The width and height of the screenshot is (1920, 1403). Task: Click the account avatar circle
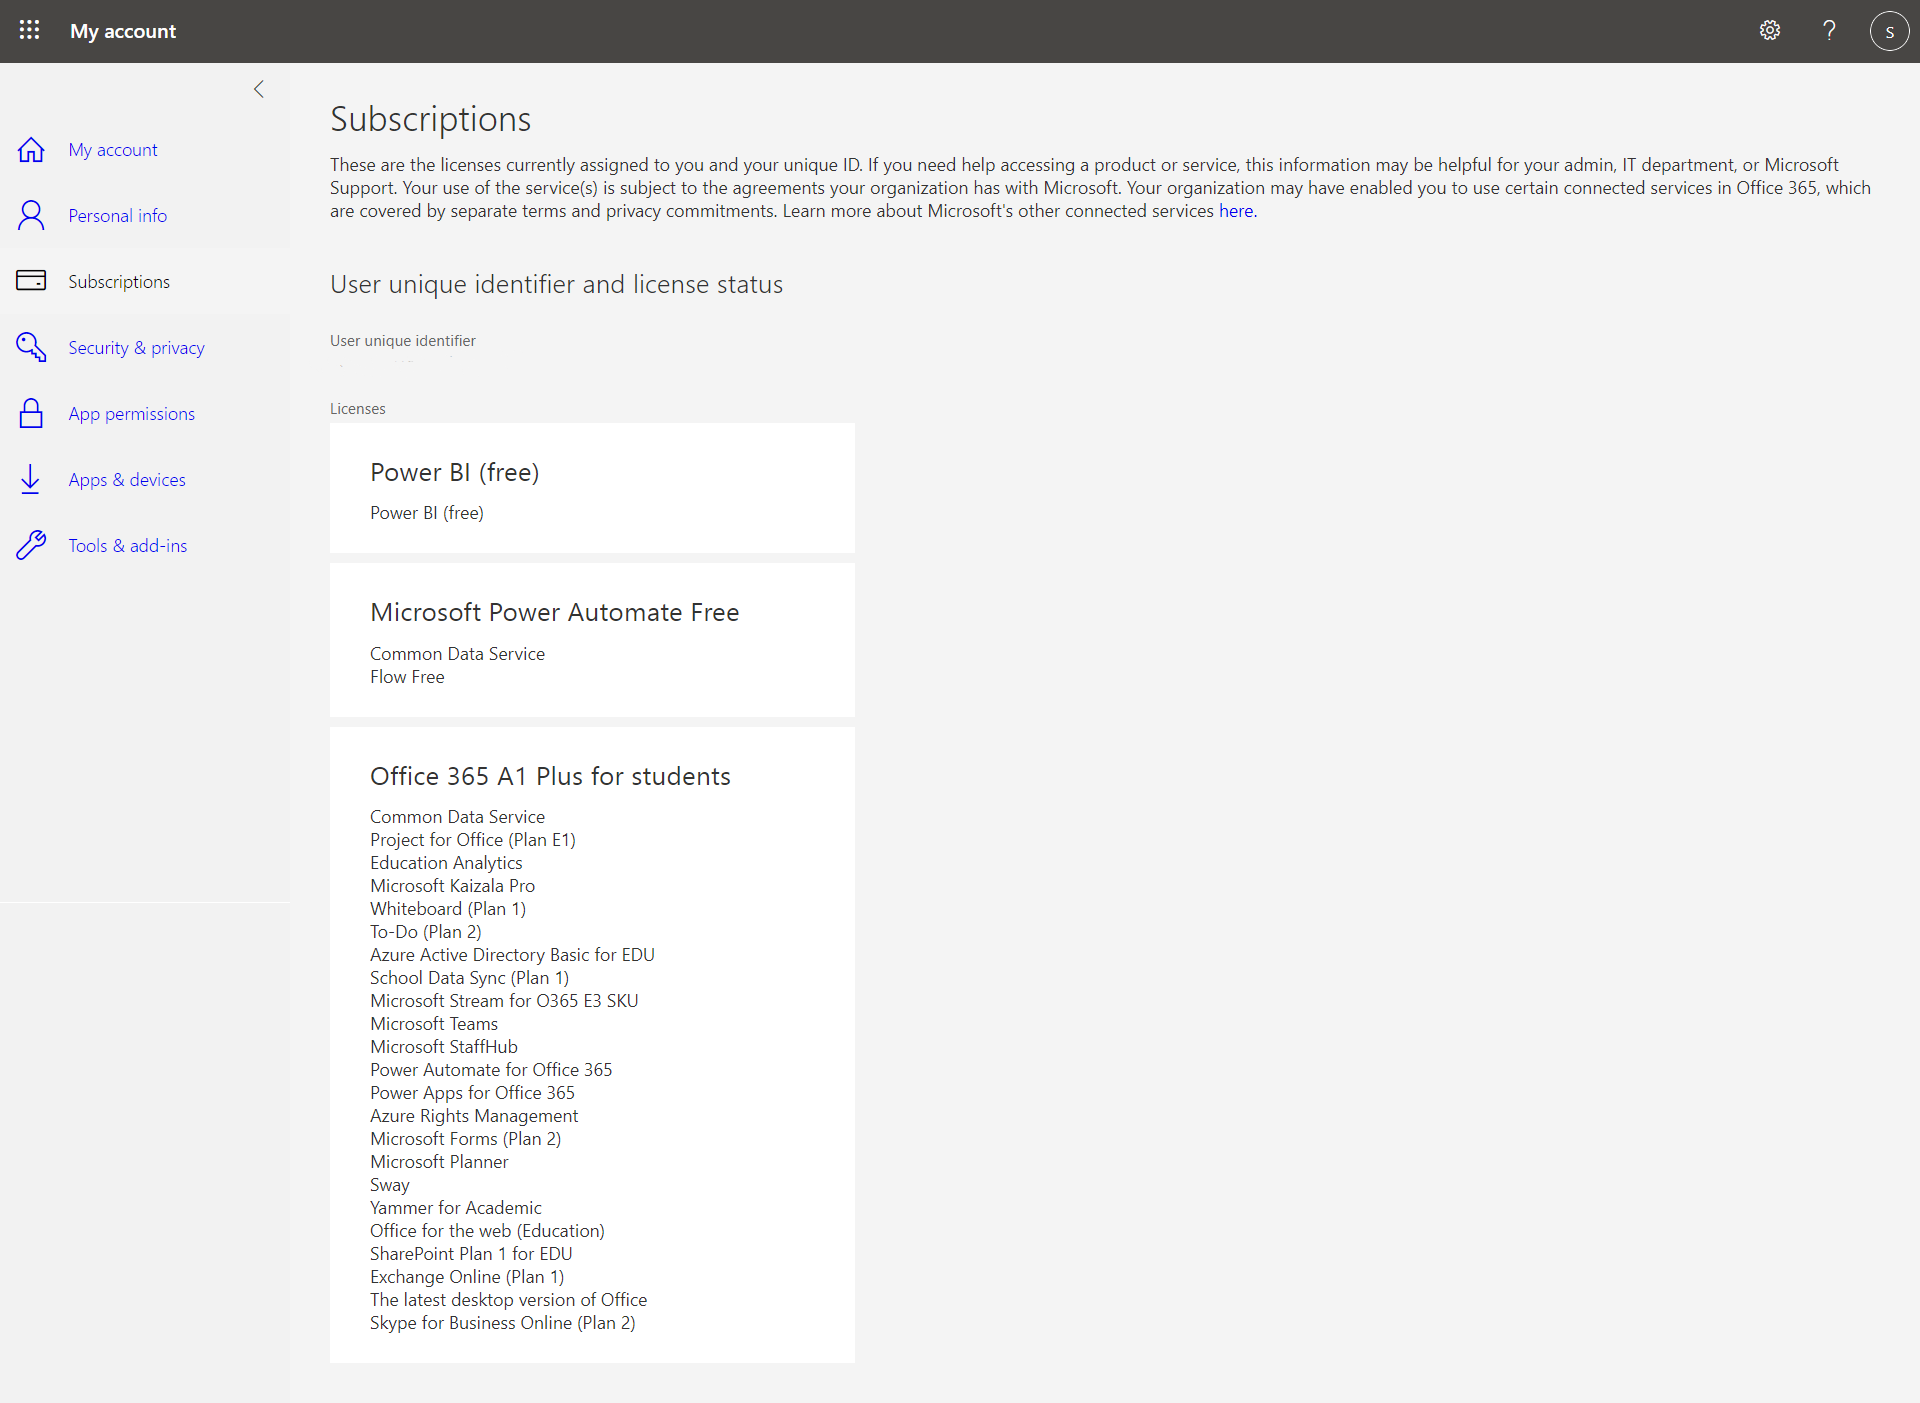[x=1889, y=31]
